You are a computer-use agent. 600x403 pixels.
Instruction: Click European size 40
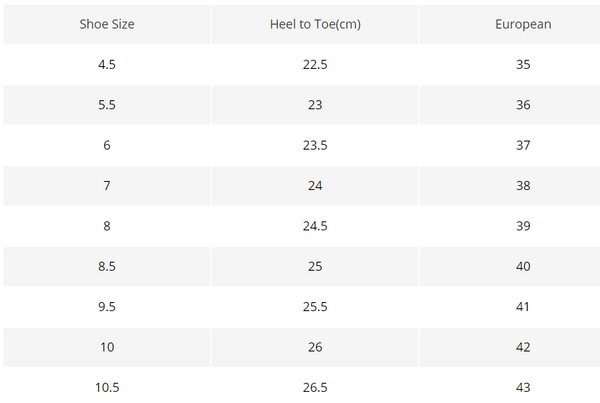523,266
